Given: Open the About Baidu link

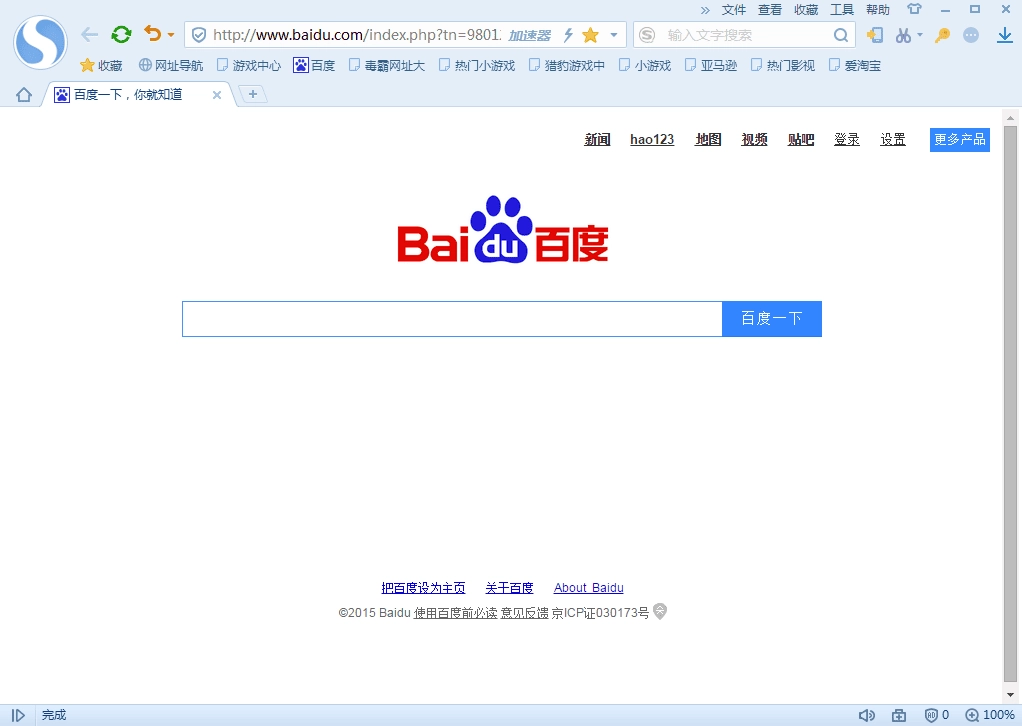Looking at the screenshot, I should 589,588.
